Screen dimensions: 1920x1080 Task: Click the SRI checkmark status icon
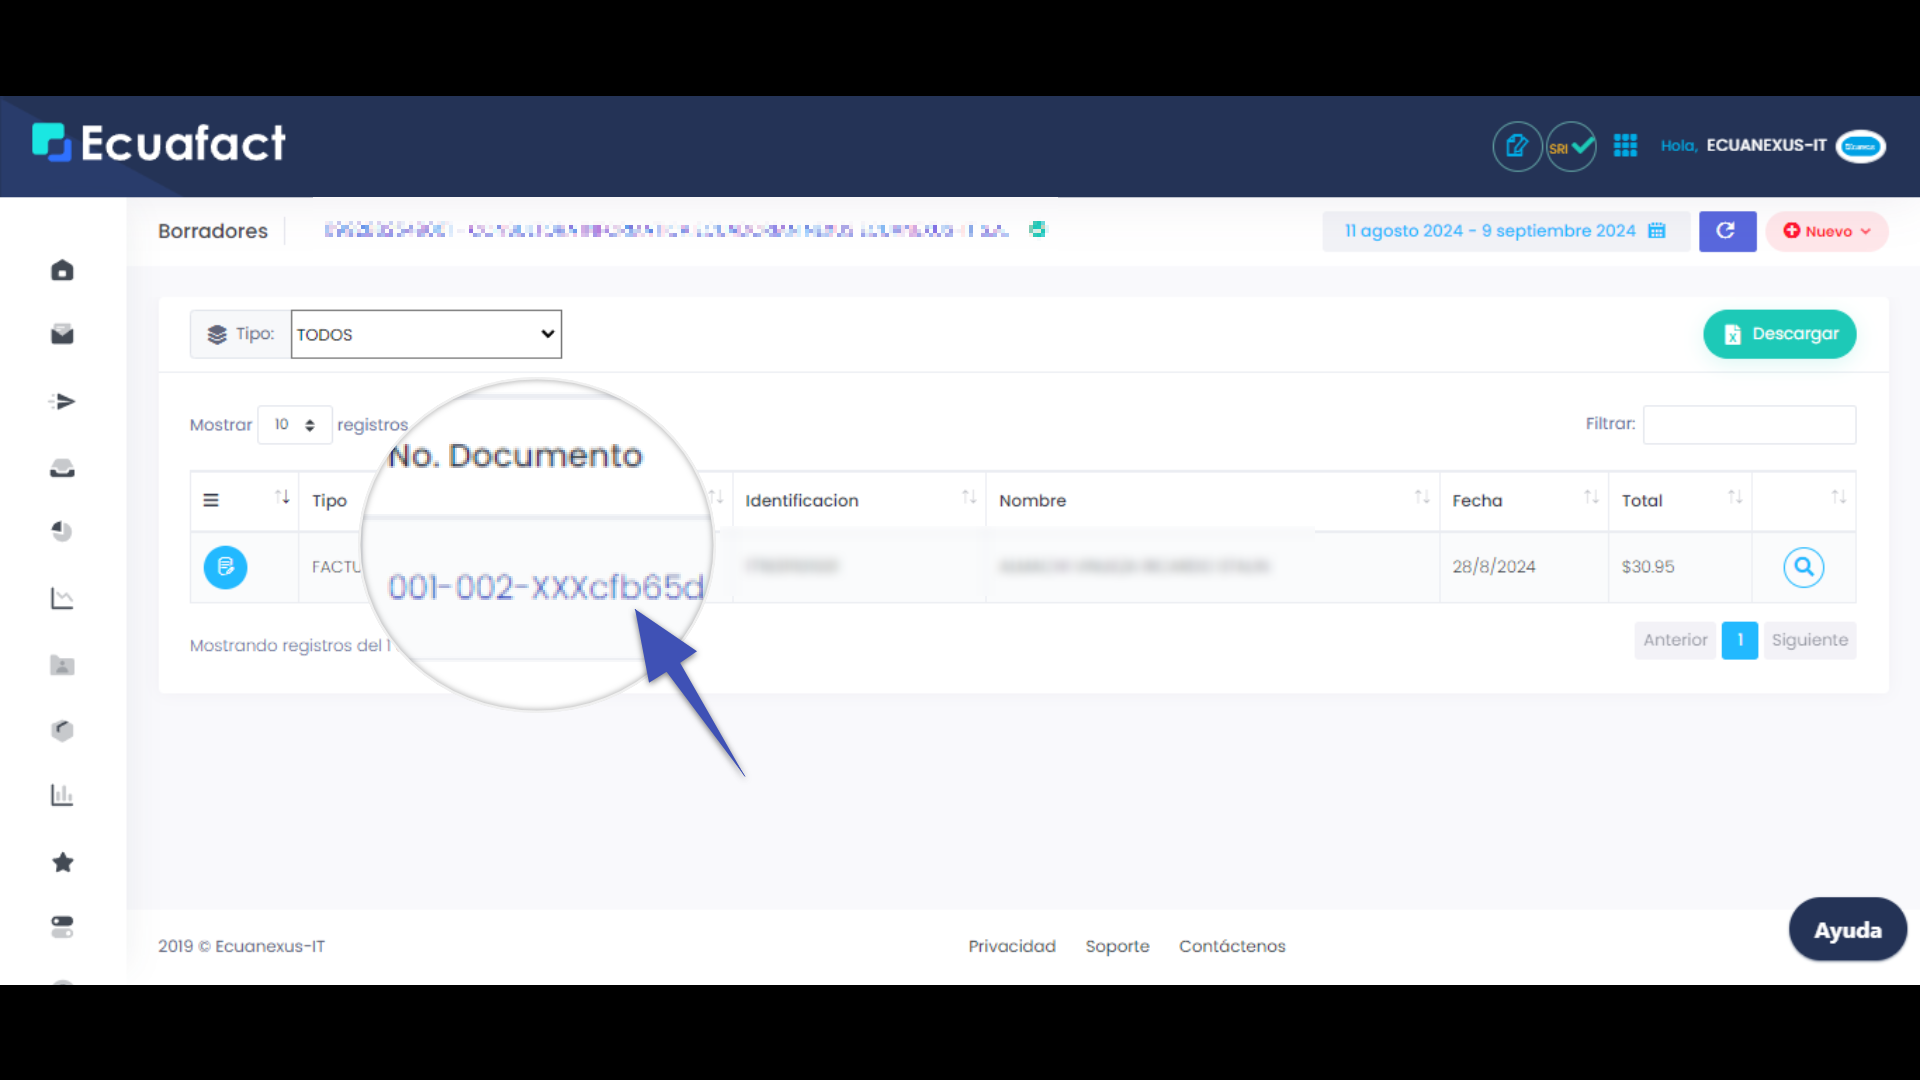point(1571,147)
